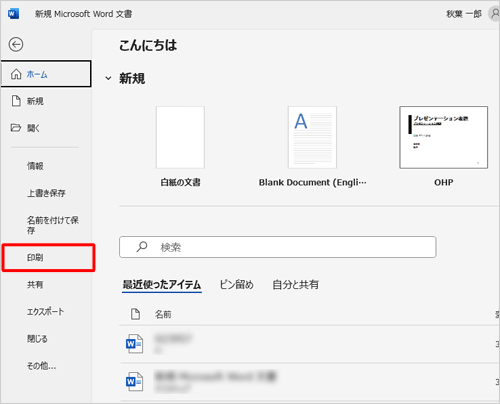Switch to 自分と共有 tab
This screenshot has width=500, height=404.
coord(295,285)
